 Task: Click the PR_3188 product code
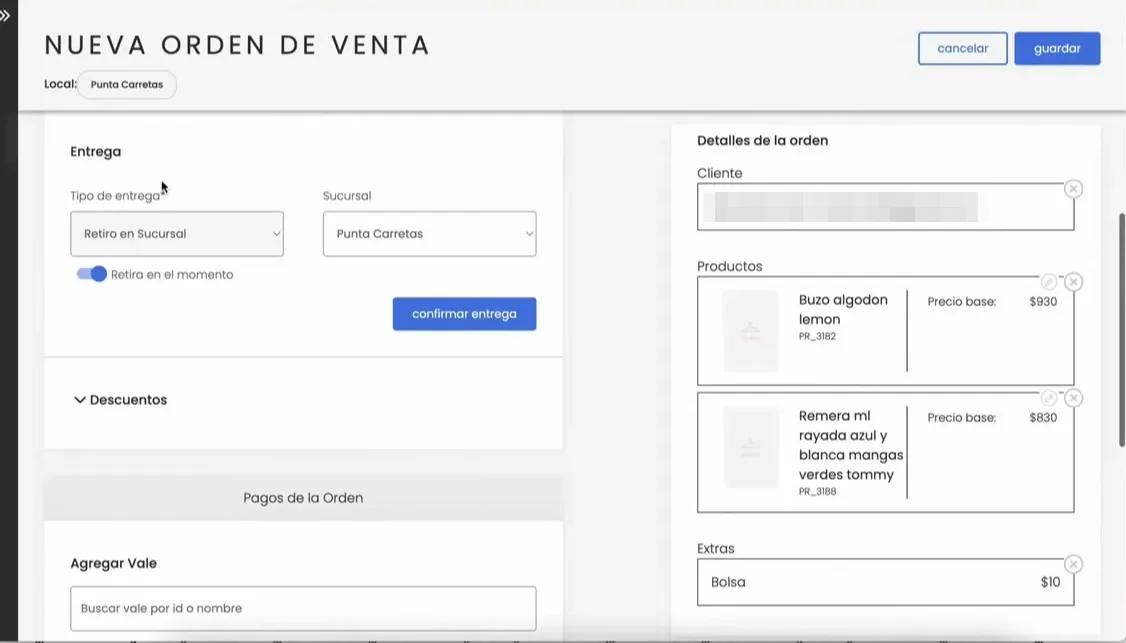[817, 491]
